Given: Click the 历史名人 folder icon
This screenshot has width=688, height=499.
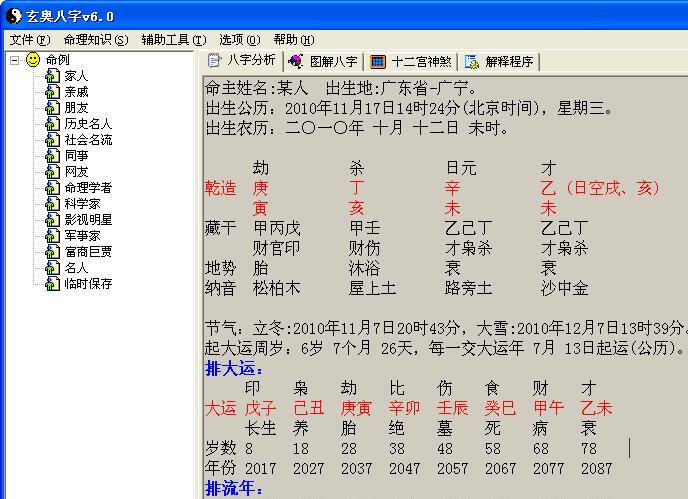Looking at the screenshot, I should point(53,124).
